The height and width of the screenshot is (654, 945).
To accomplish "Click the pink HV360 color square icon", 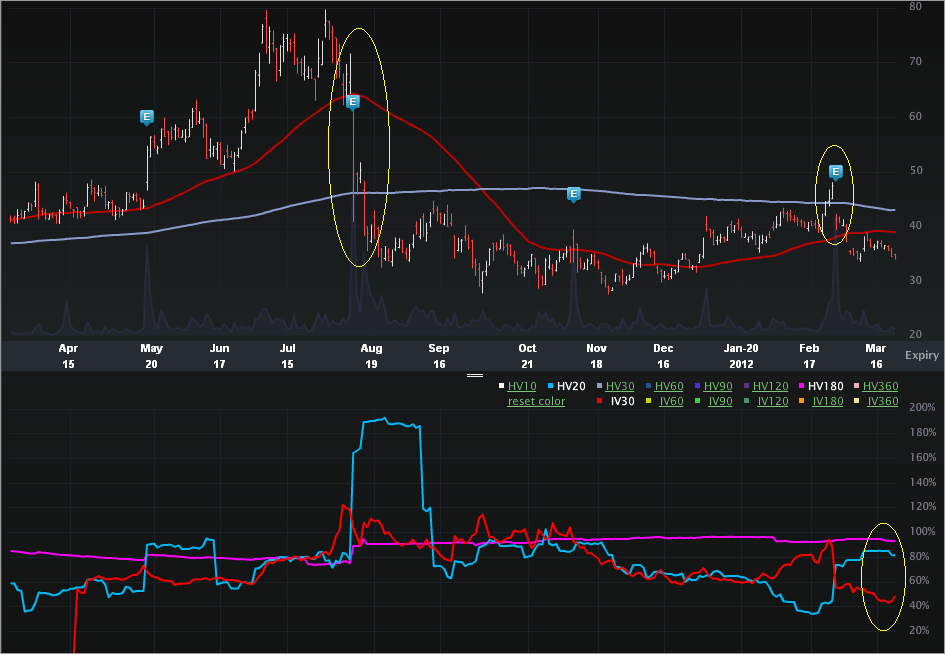I will (854, 383).
